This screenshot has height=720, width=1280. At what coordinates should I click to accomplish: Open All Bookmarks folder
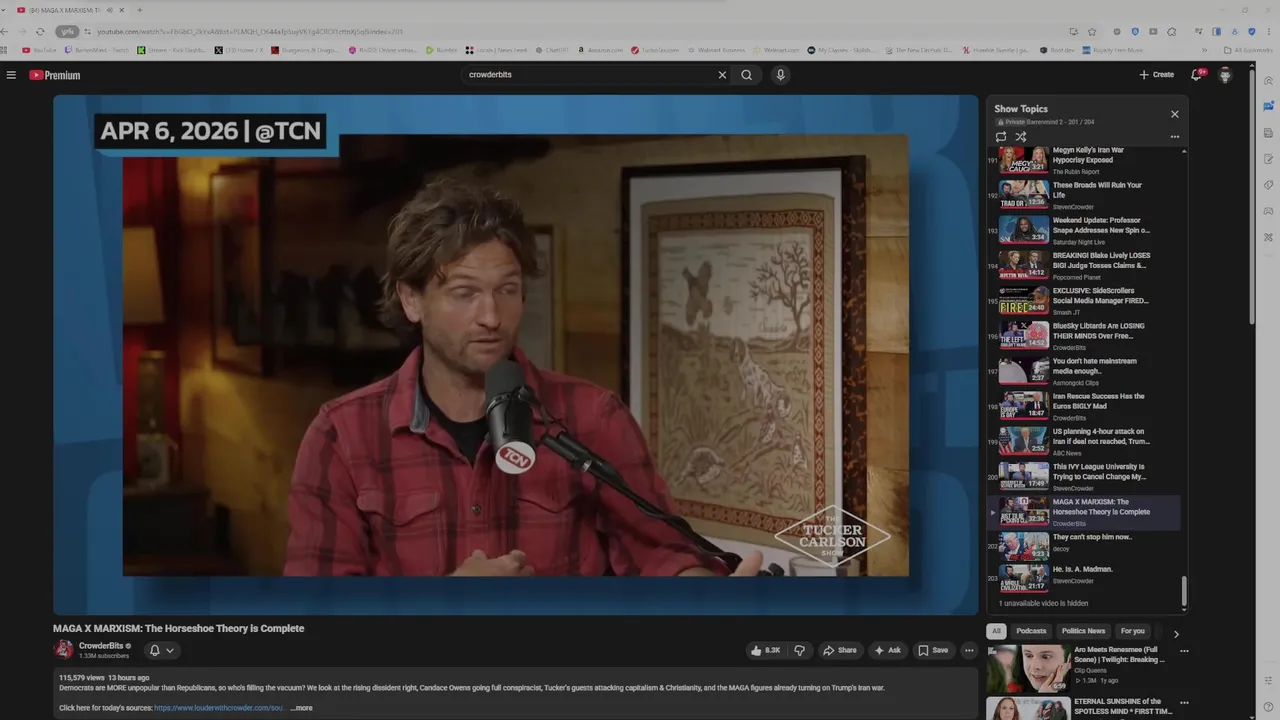tap(1248, 50)
